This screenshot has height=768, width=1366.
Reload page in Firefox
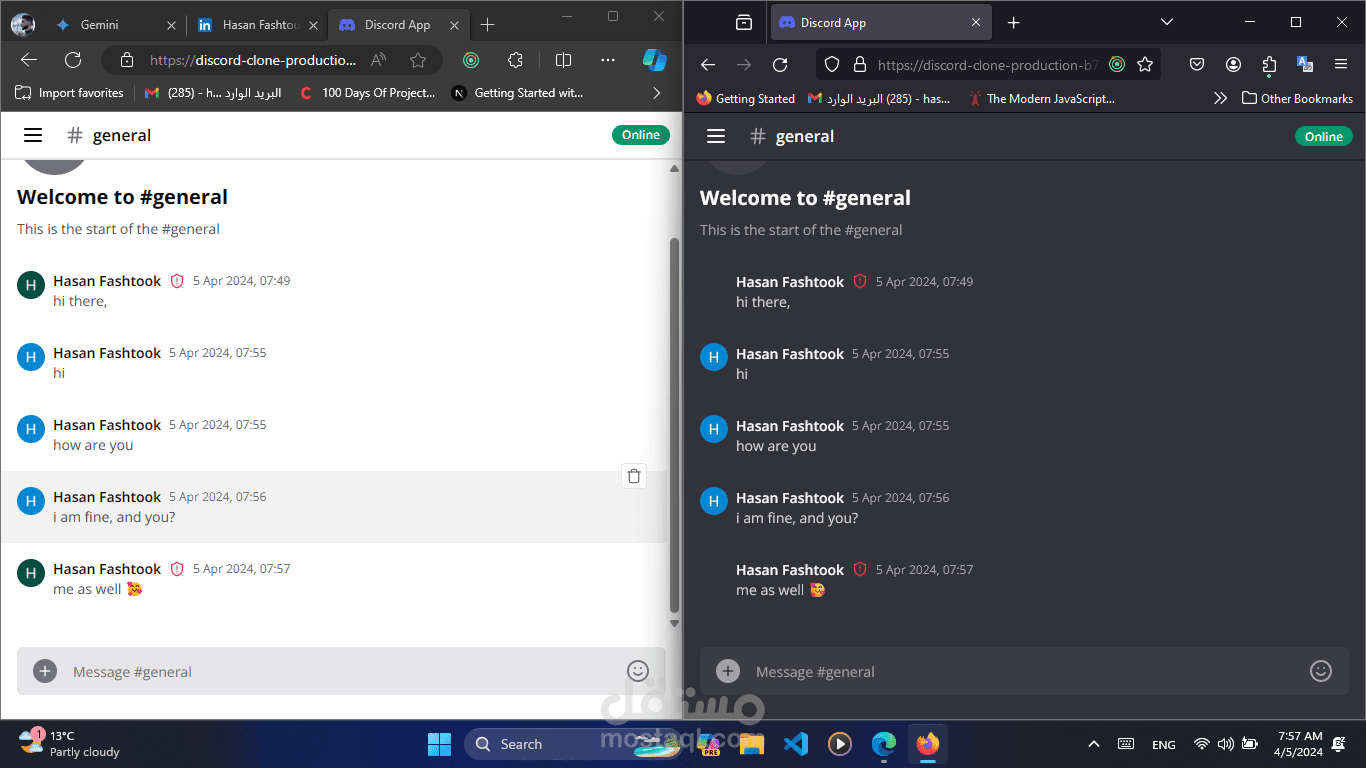point(780,65)
